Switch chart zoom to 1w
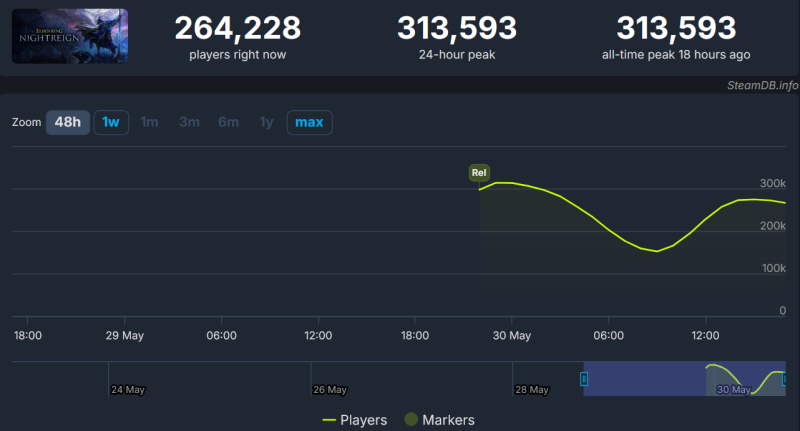The image size is (800, 431). (111, 122)
